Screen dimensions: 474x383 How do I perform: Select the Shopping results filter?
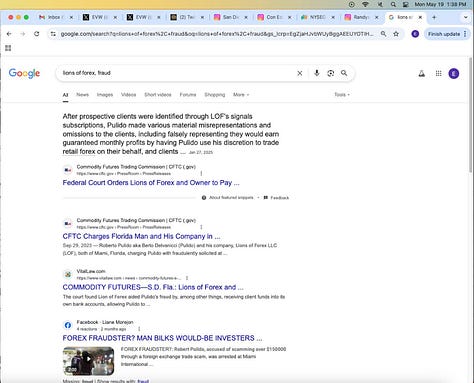point(215,95)
